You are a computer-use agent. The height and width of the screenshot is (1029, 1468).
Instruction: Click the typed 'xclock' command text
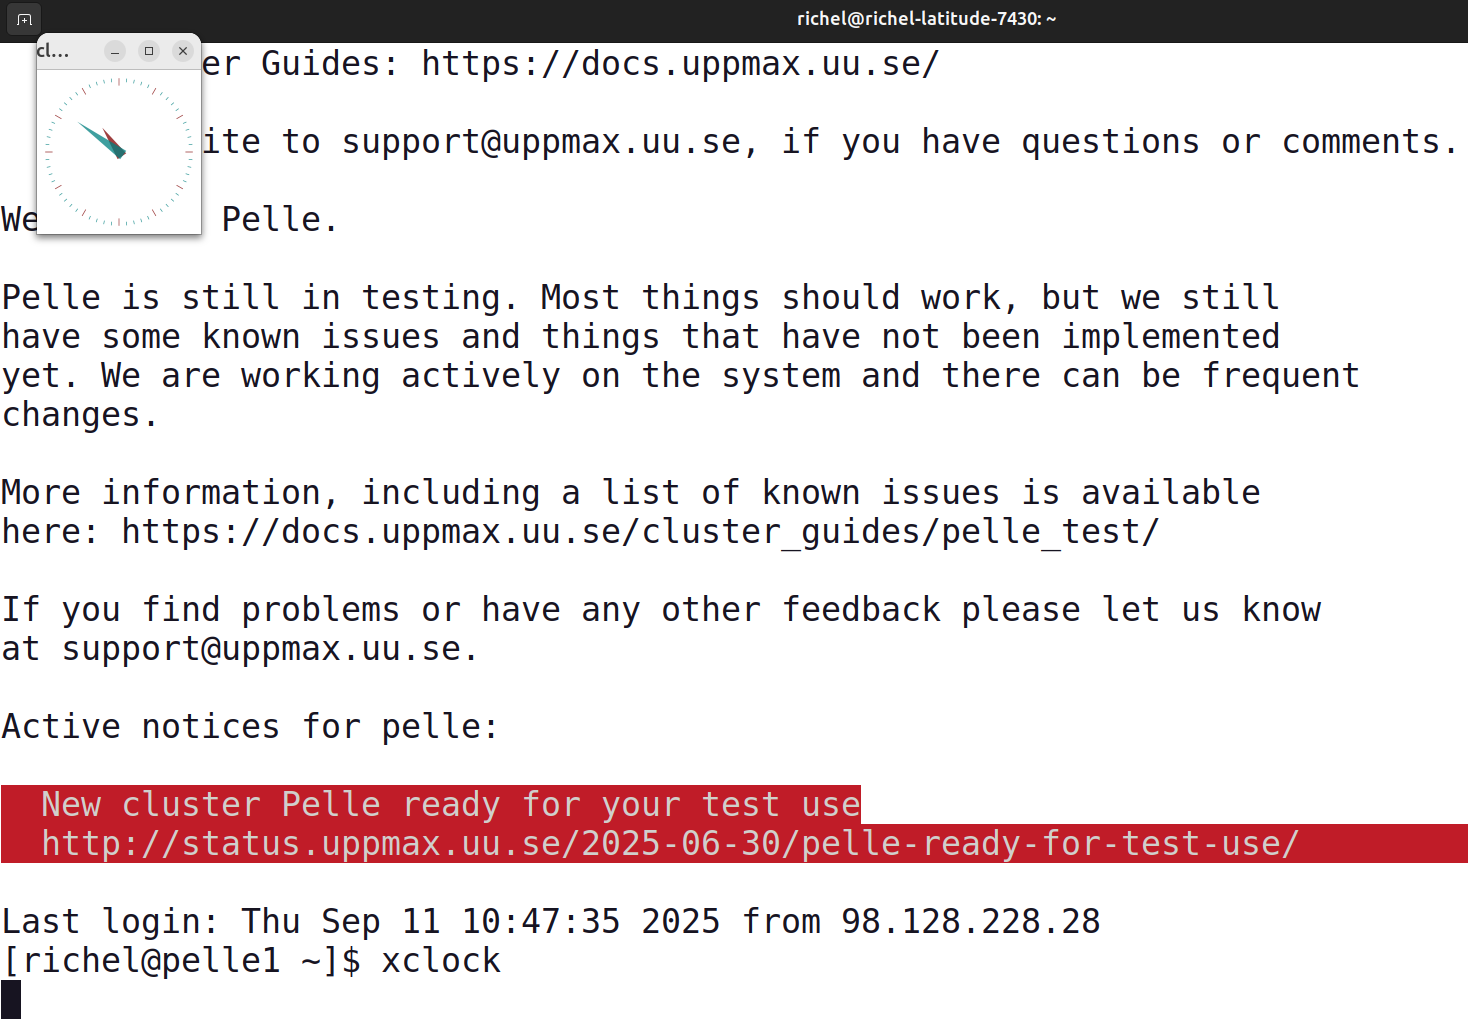pos(441,961)
